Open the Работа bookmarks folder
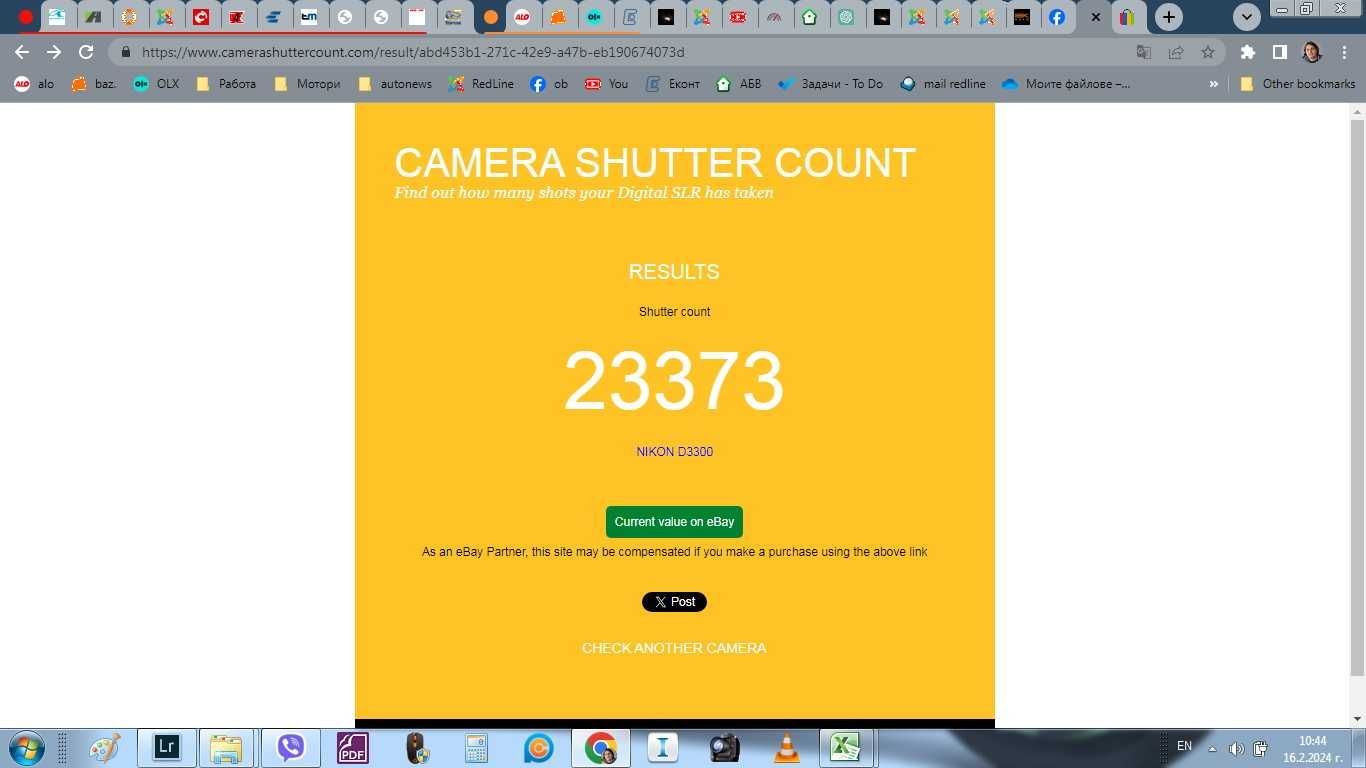1366x768 pixels. 226,84
